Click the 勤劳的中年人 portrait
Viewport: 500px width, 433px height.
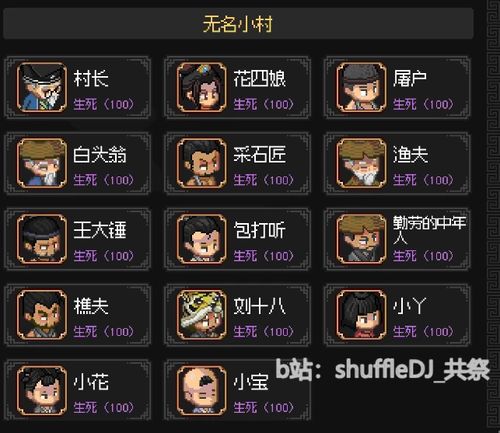click(x=361, y=239)
